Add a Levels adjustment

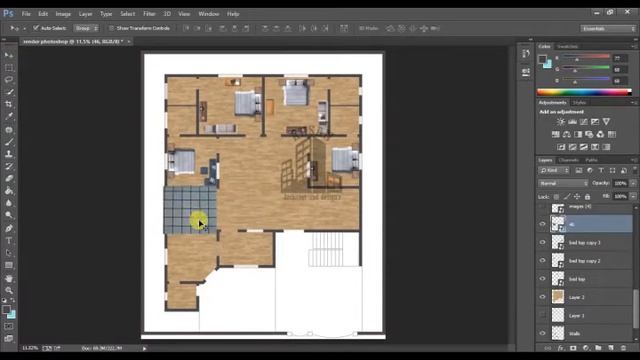572,122
